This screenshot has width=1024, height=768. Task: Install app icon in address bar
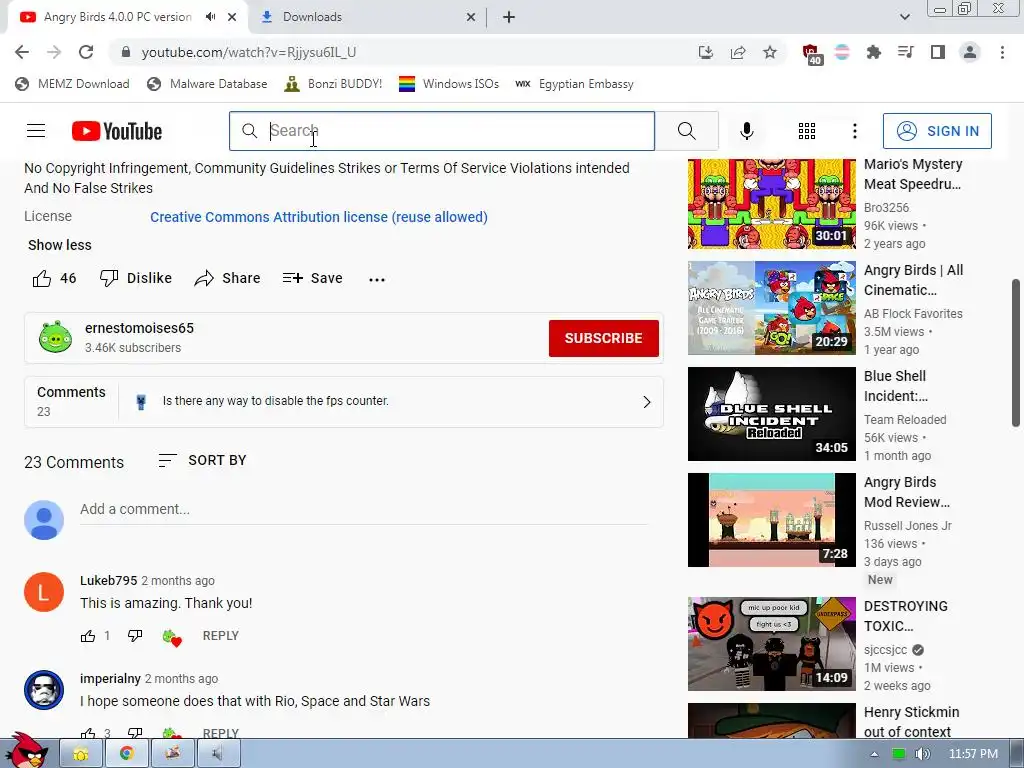point(705,52)
